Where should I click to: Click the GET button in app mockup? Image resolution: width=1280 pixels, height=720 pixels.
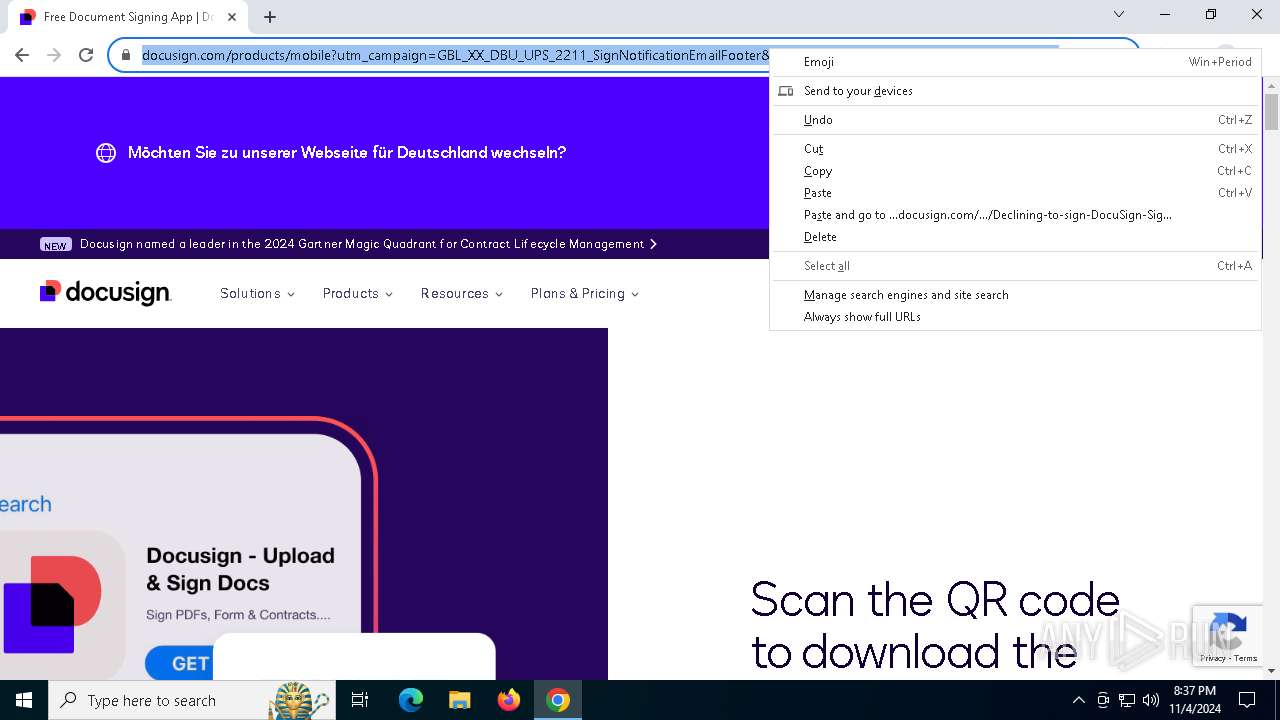pos(180,663)
